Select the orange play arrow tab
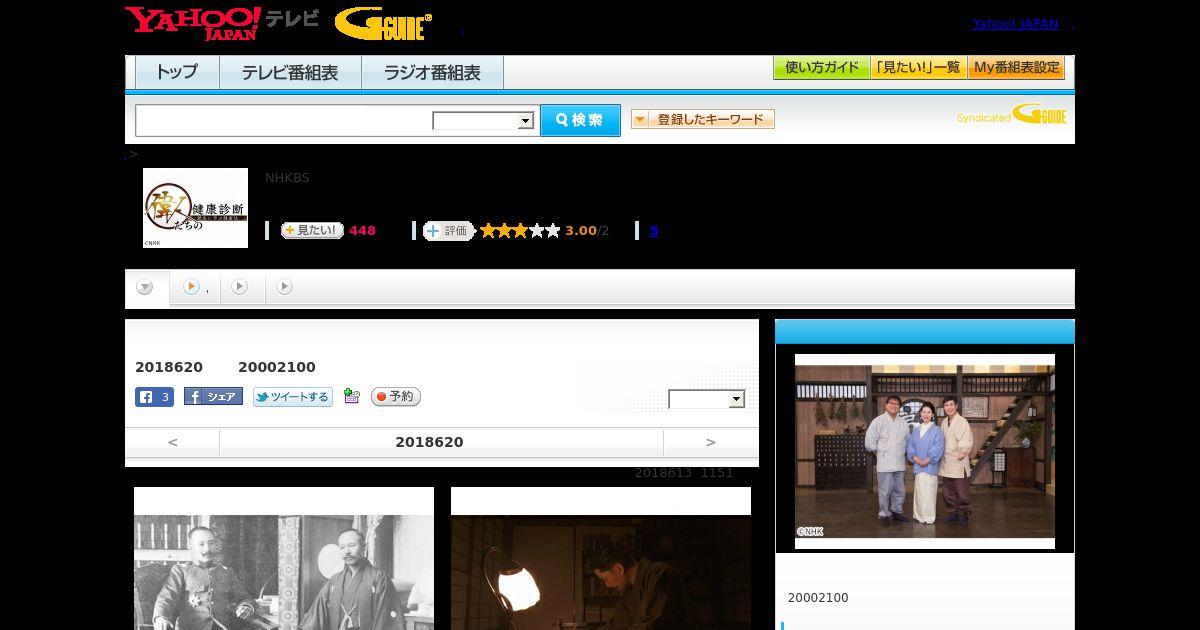The width and height of the screenshot is (1200, 630). point(196,288)
